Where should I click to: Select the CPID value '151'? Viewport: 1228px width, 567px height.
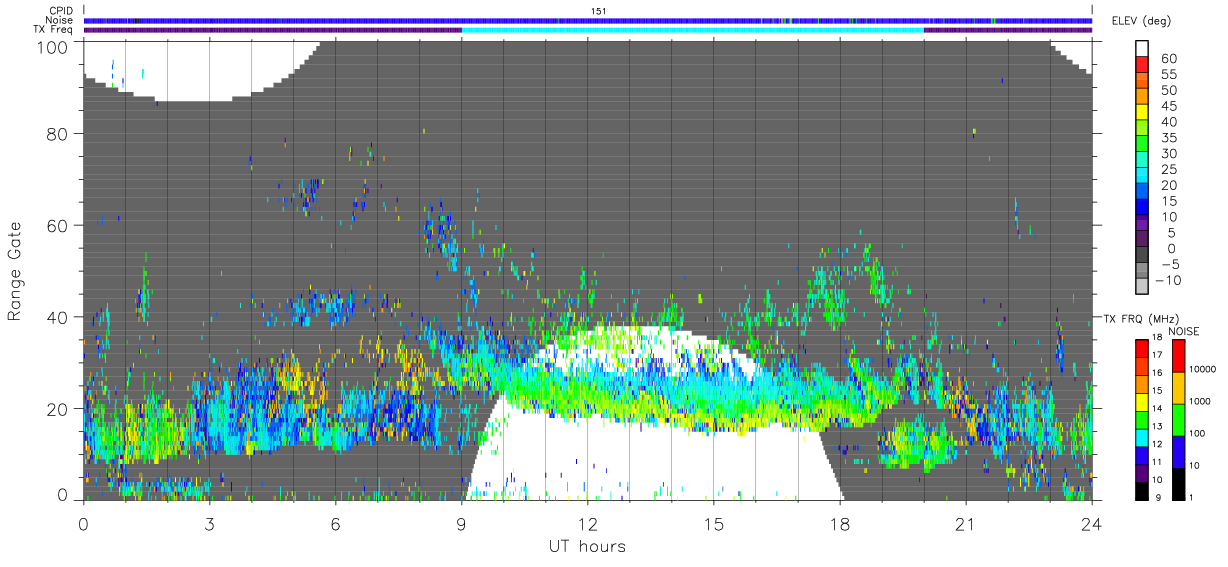click(x=599, y=11)
